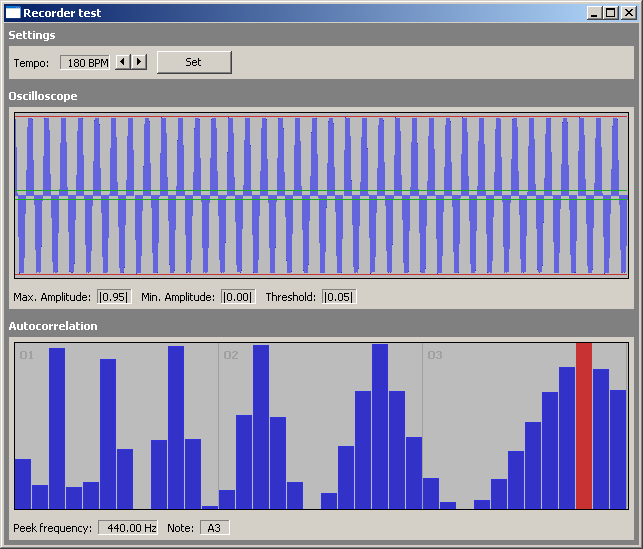This screenshot has width=643, height=549.
Task: Decrease tempo with the left arrow
Action: point(123,62)
